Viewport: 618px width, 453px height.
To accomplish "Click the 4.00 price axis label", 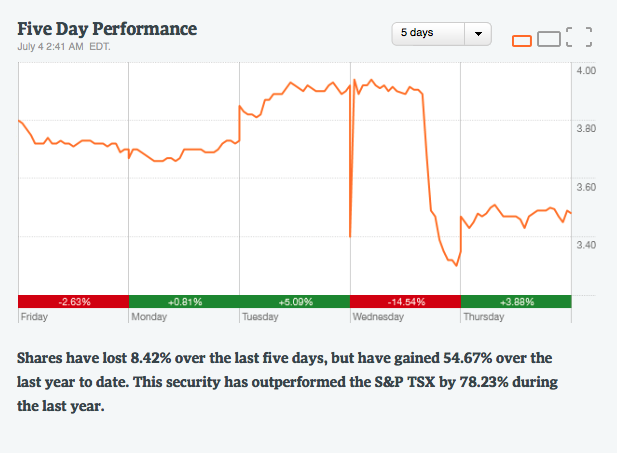I will point(586,70).
